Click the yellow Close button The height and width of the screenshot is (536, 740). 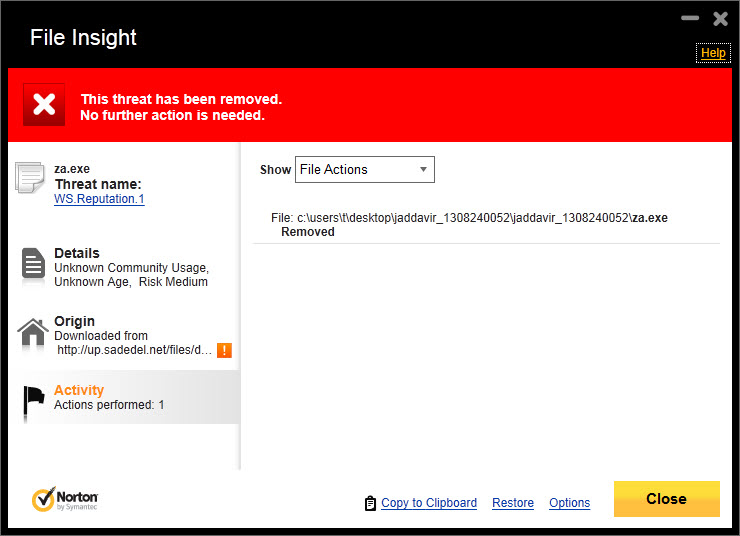click(x=667, y=499)
